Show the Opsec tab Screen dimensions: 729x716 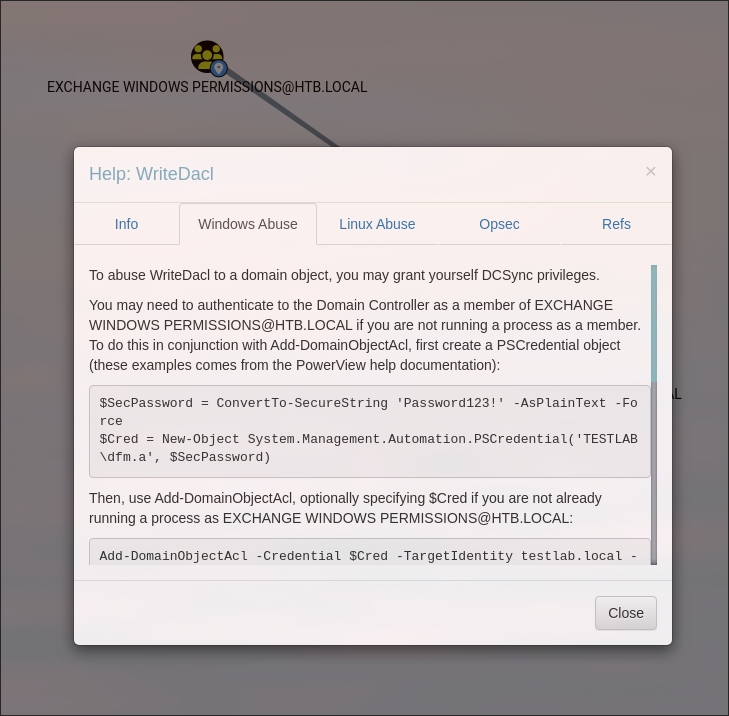point(499,224)
